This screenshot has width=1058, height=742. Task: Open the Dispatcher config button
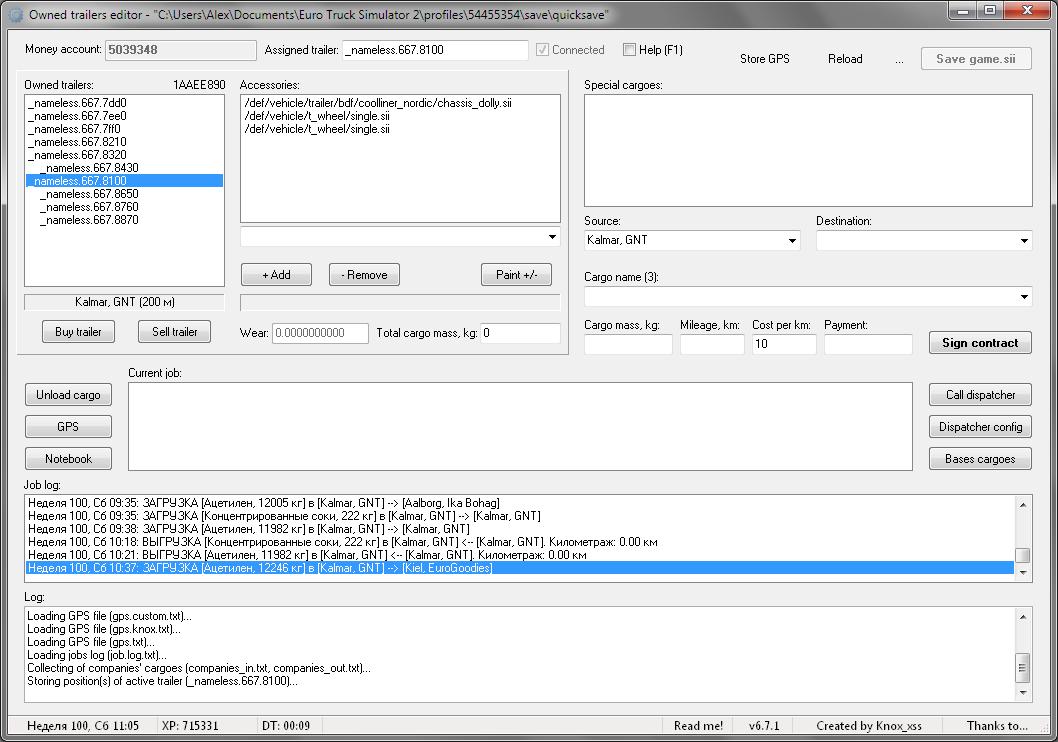pyautogui.click(x=980, y=427)
